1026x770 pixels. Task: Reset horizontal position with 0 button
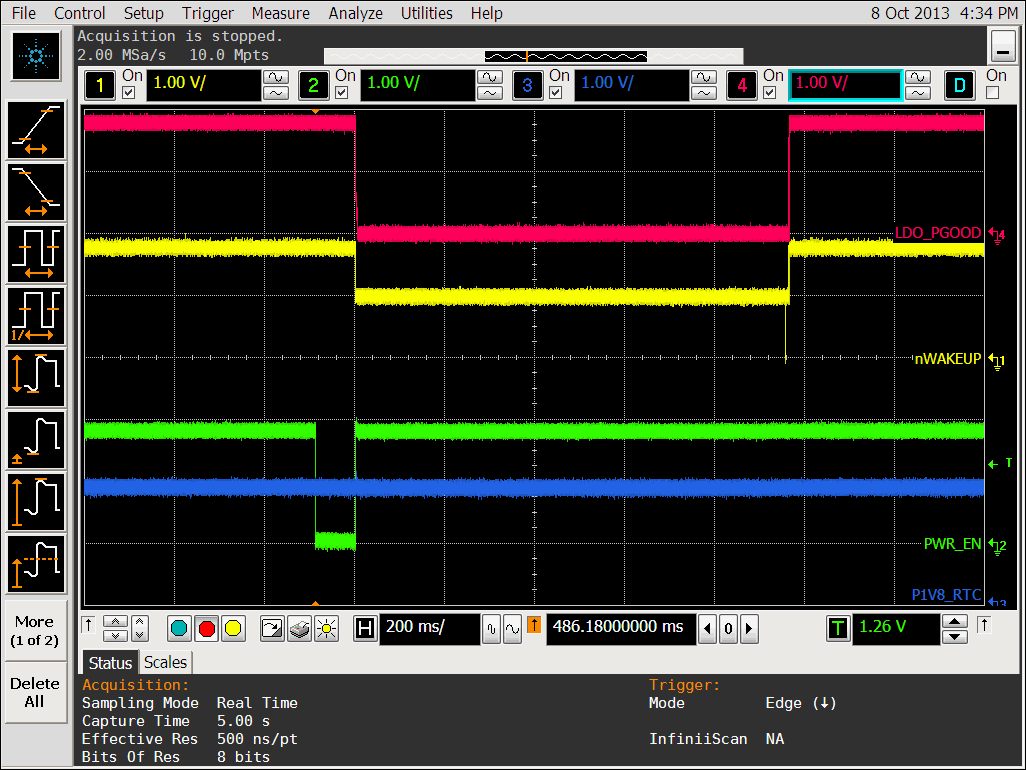(728, 629)
